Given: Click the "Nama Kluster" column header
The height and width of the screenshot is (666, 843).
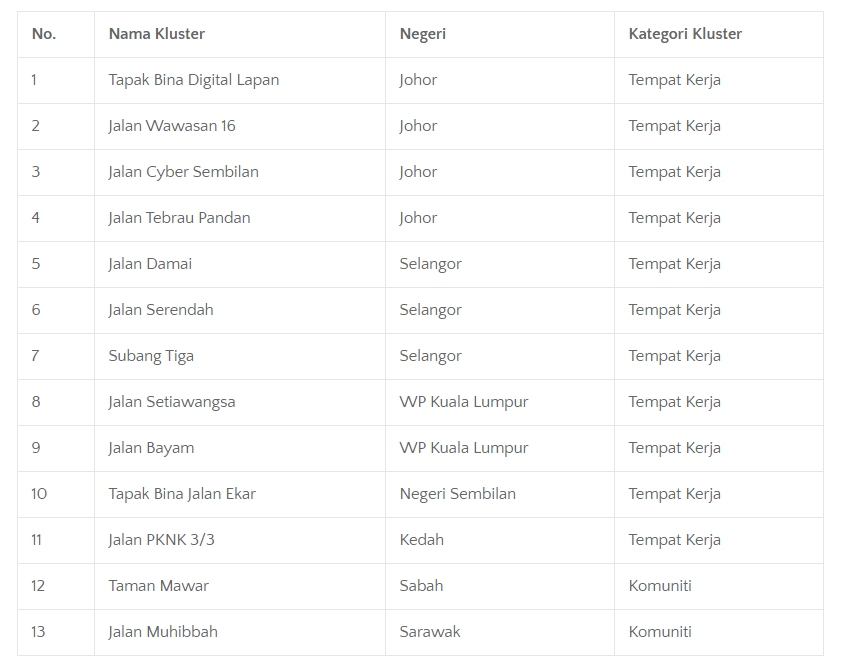Looking at the screenshot, I should 157,34.
